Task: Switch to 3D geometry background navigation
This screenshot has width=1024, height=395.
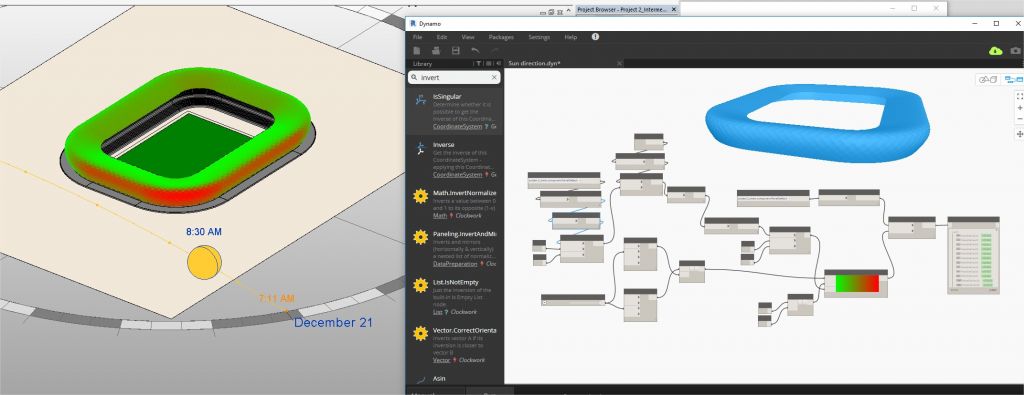Action: (x=988, y=80)
